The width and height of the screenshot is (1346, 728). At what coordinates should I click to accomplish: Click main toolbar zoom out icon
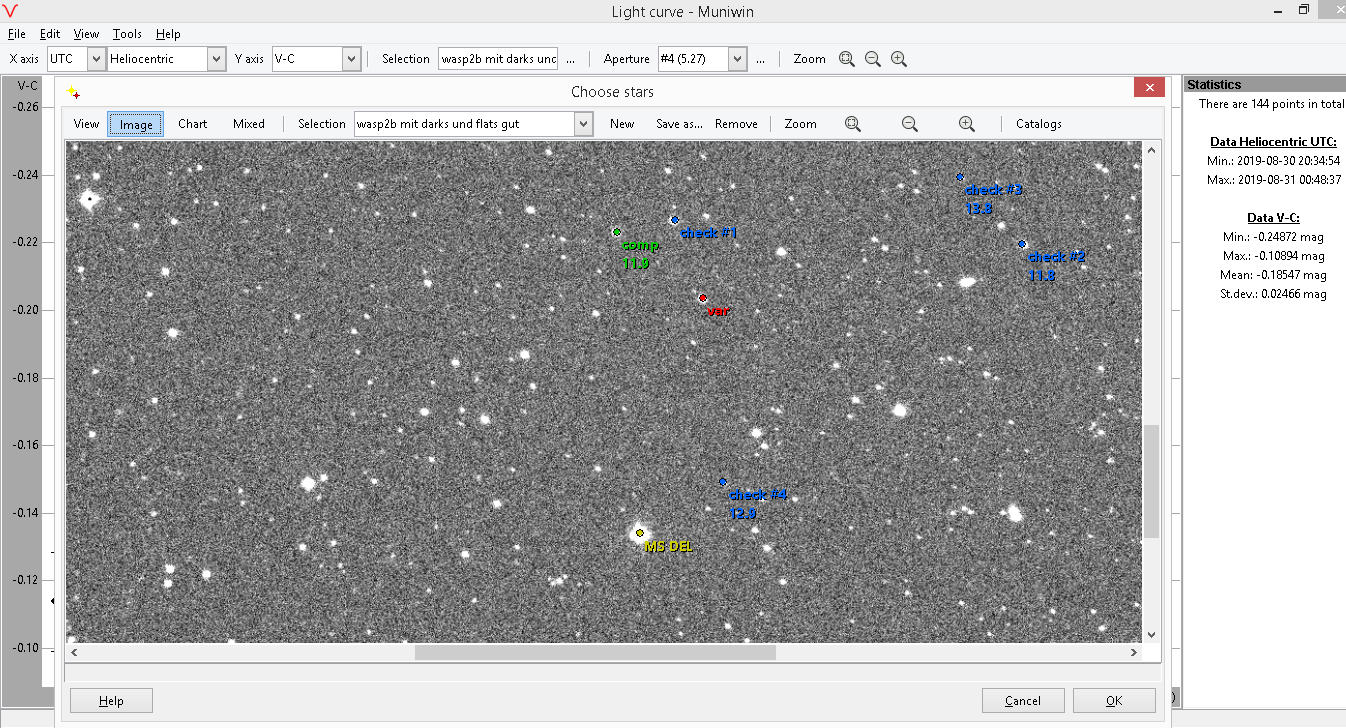click(x=872, y=59)
